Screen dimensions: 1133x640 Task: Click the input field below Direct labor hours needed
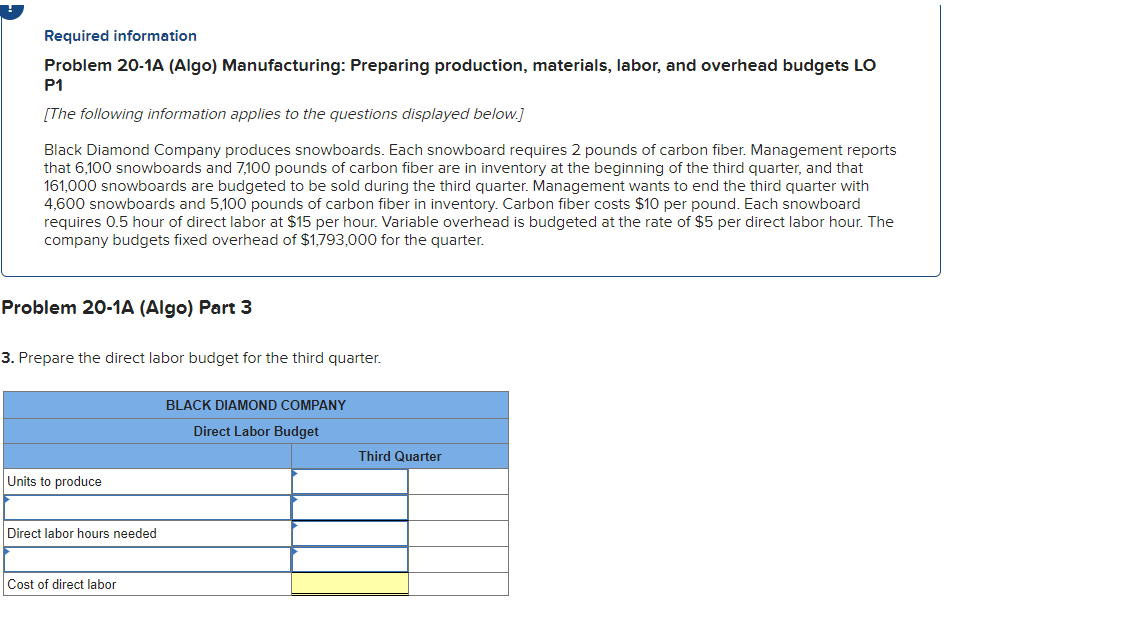coord(349,558)
